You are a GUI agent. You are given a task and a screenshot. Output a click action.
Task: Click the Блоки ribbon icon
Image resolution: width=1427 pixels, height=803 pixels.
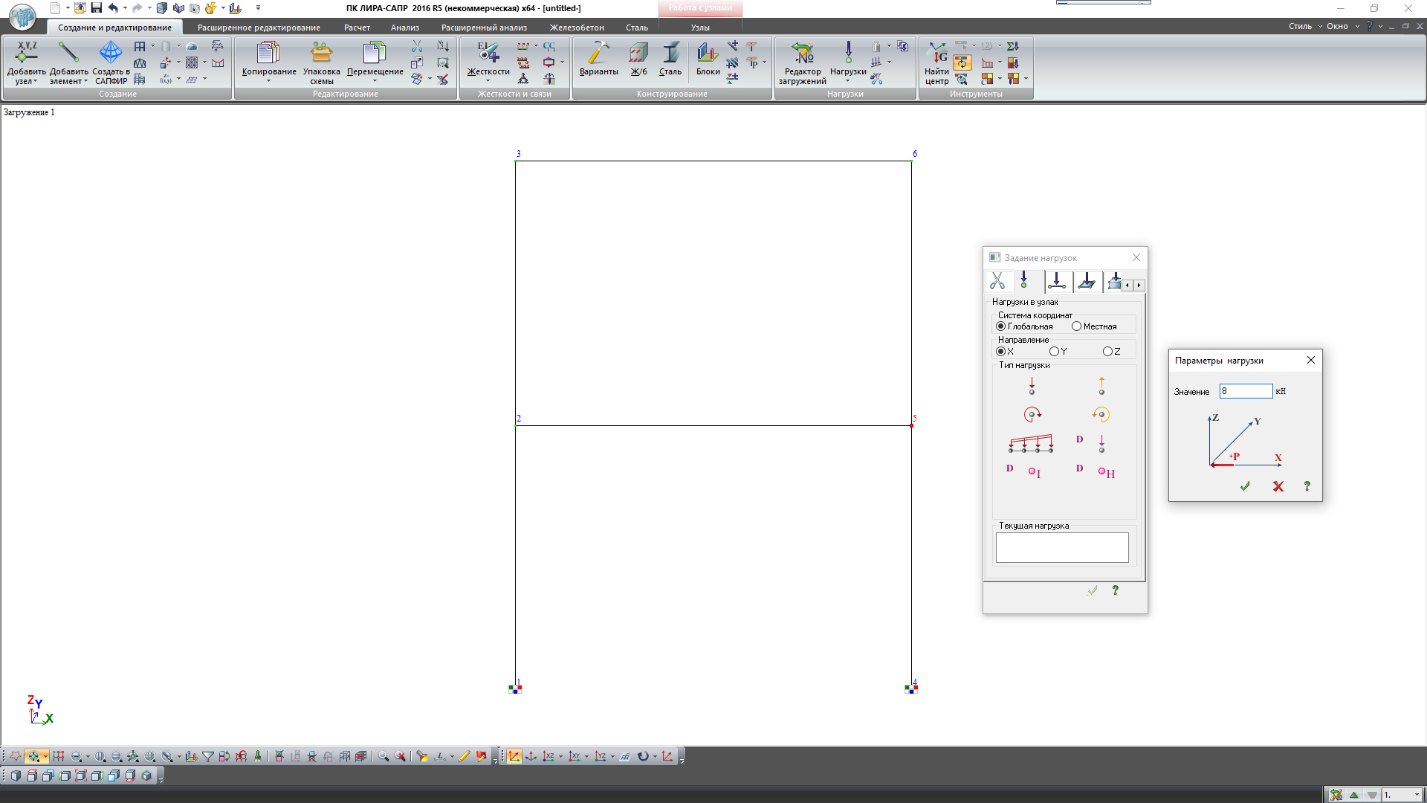point(708,52)
